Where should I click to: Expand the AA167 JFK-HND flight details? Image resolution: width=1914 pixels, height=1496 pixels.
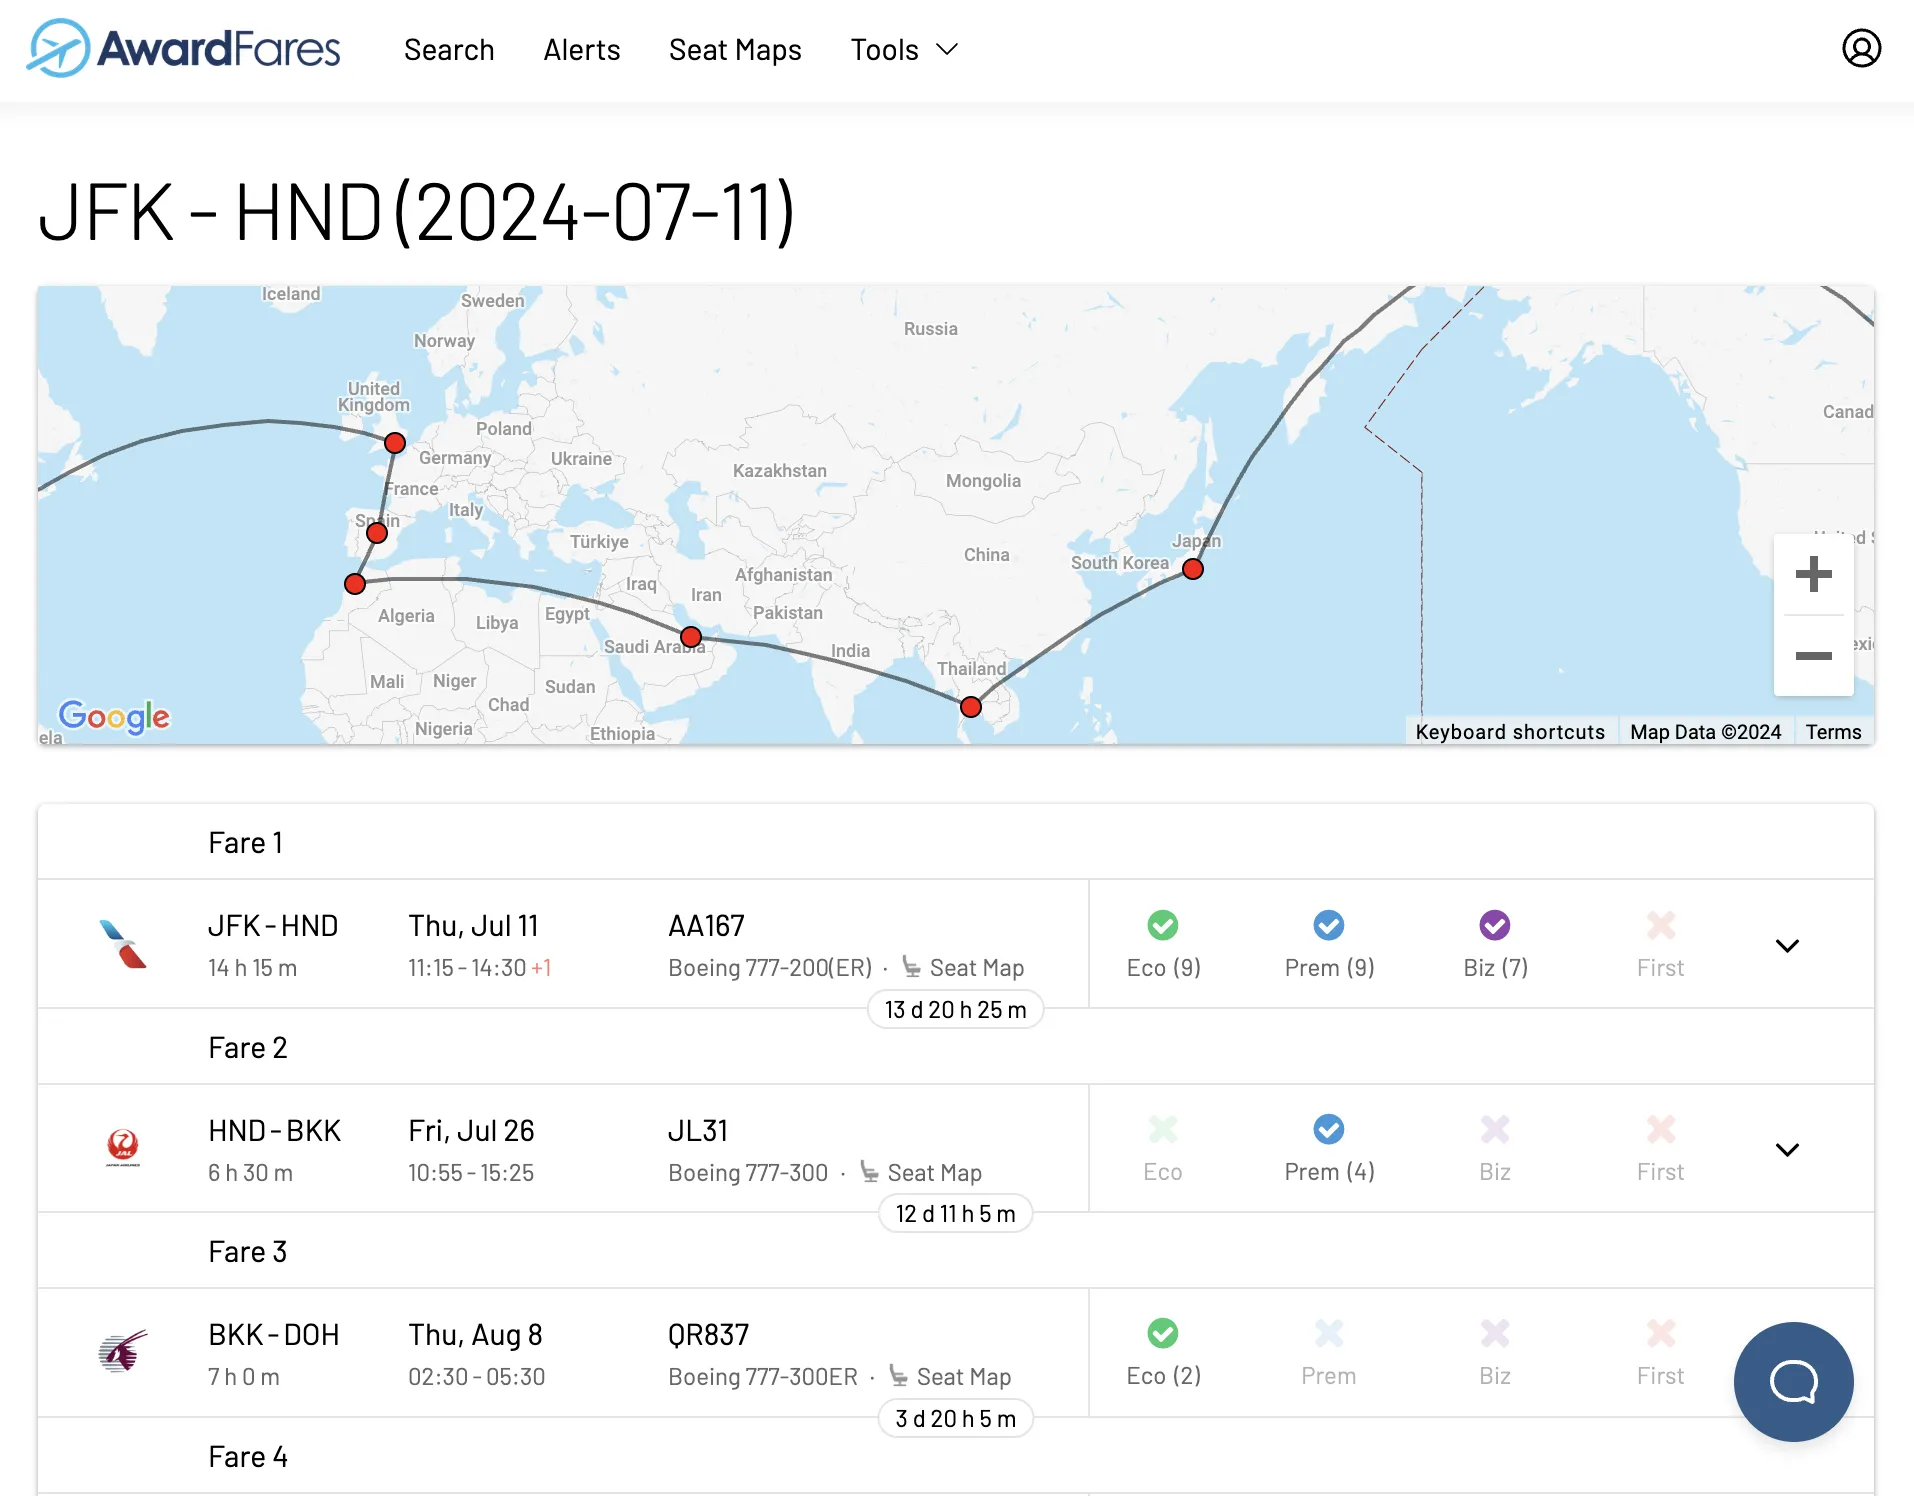coord(1787,945)
